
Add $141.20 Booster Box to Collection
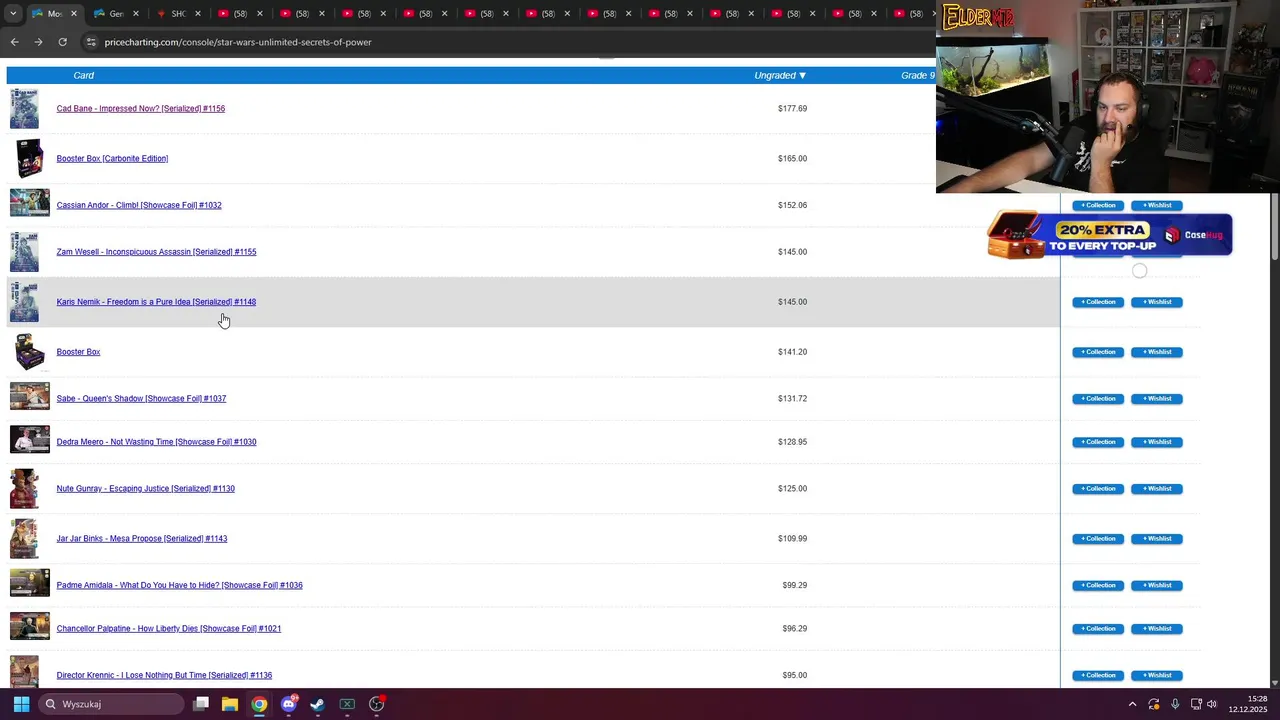[x=1098, y=352]
